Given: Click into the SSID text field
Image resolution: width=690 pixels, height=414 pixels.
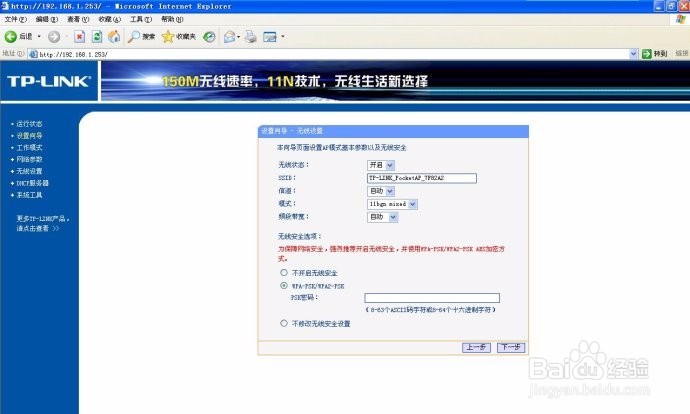Looking at the screenshot, I should pyautogui.click(x=422, y=178).
